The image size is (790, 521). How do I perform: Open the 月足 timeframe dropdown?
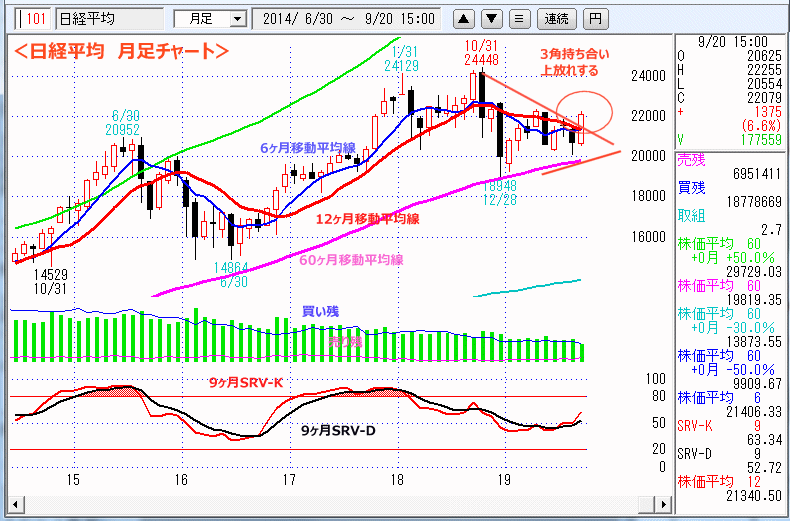pos(210,18)
